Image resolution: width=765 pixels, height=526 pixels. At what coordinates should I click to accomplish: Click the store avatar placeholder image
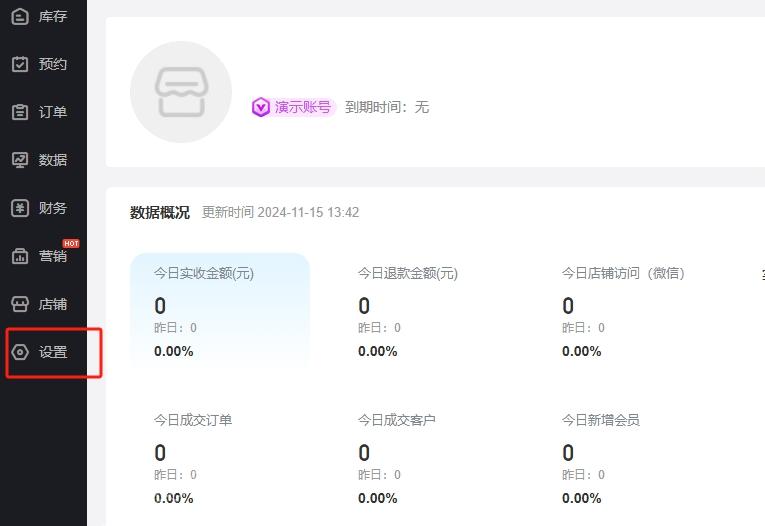tap(181, 92)
